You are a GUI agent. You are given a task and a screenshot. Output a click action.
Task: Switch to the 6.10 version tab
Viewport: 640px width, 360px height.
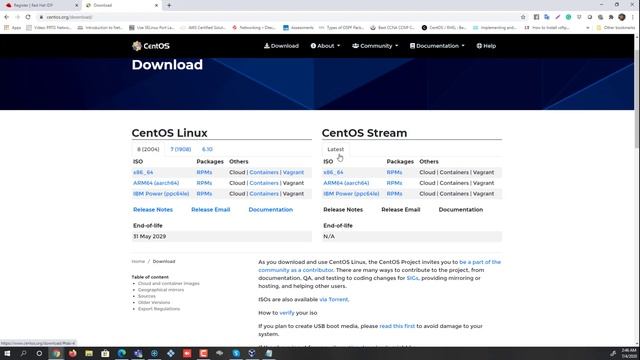[x=207, y=149]
